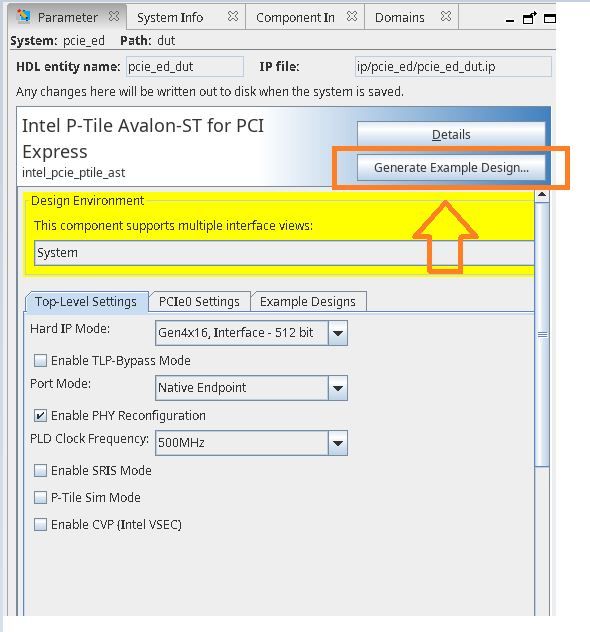Click the Hard IP Mode label
This screenshot has height=632, width=590.
[70, 328]
